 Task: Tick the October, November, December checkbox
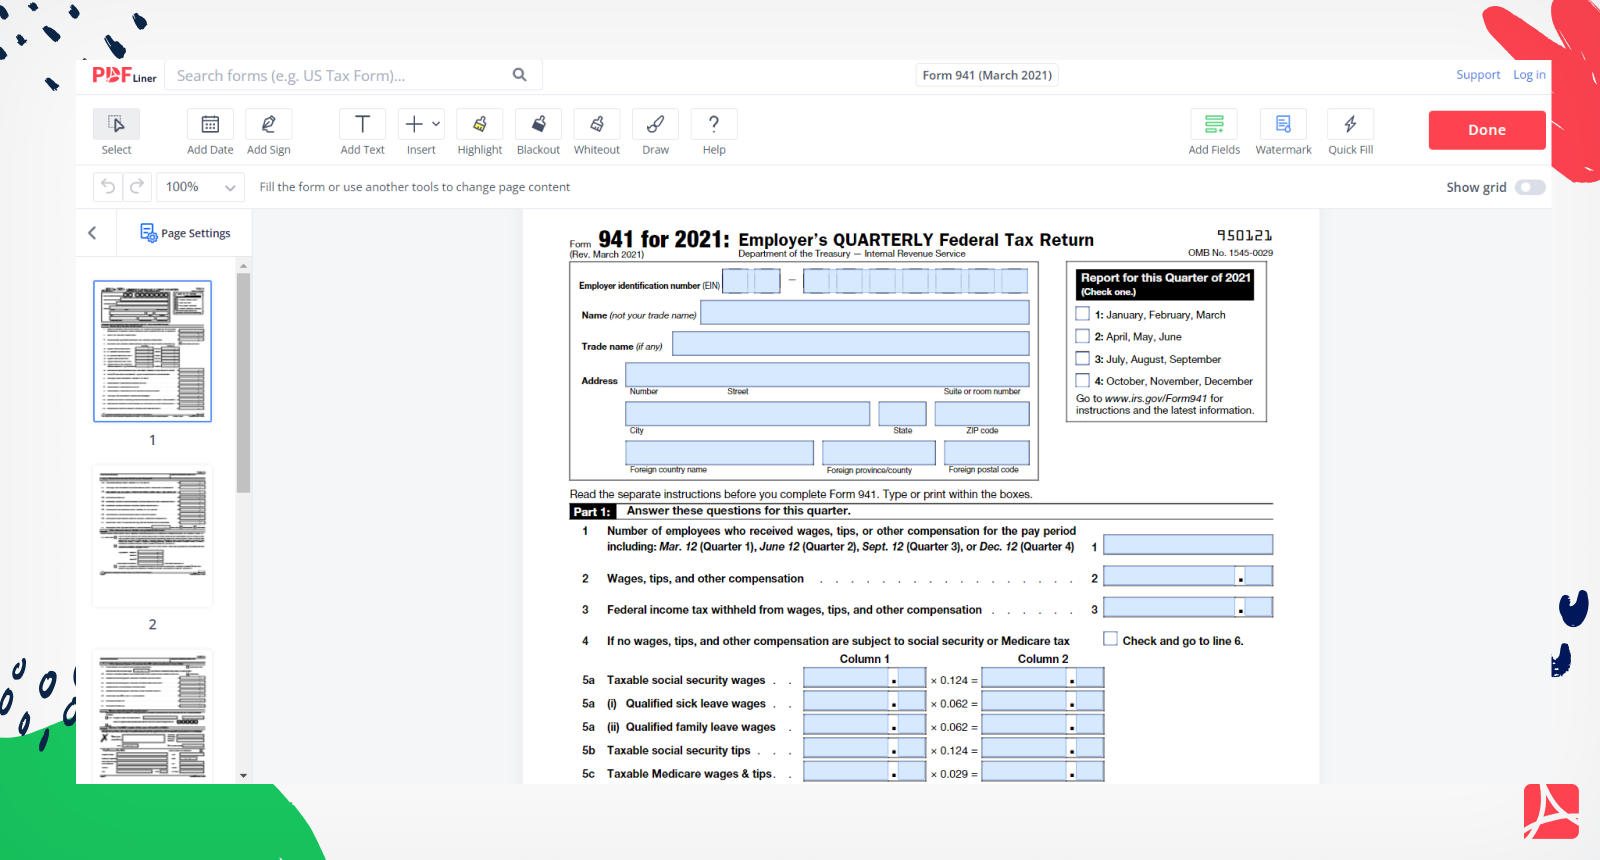point(1082,381)
